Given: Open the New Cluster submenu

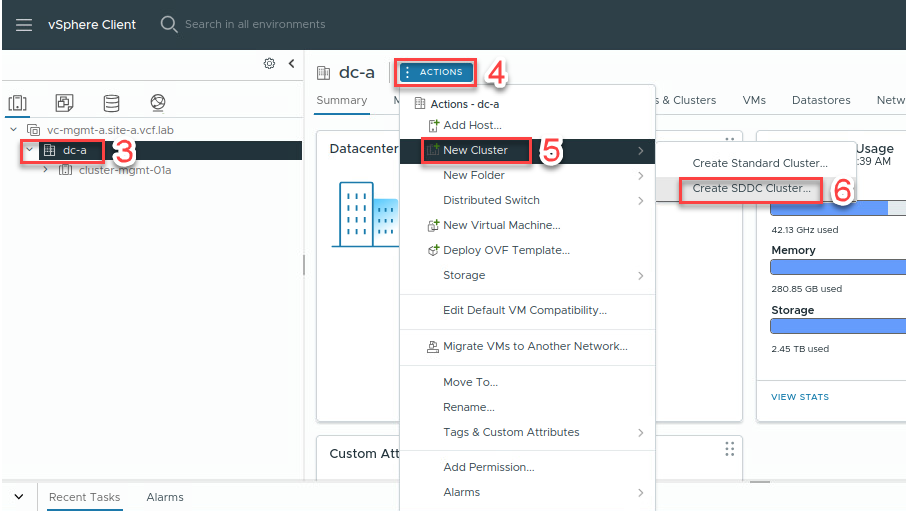Looking at the screenshot, I should [527, 150].
